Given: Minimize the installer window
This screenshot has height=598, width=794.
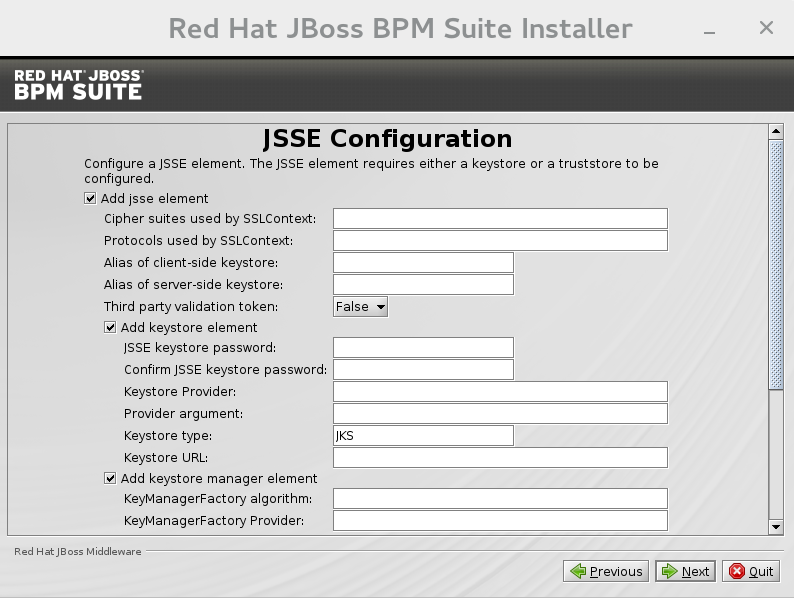Looking at the screenshot, I should pyautogui.click(x=710, y=29).
